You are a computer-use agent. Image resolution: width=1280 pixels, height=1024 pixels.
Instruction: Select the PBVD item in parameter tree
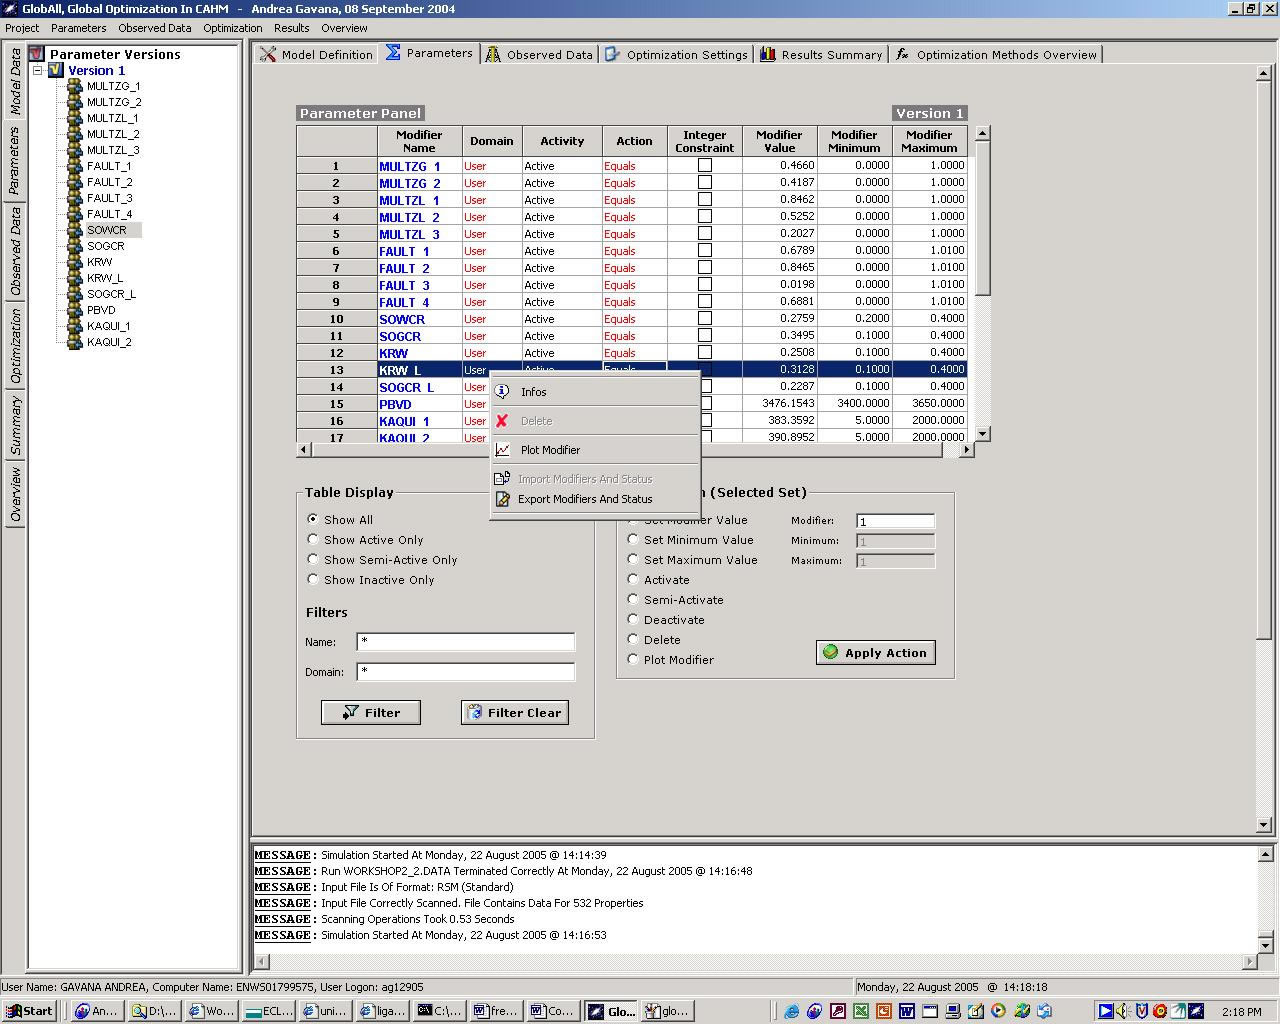coord(101,310)
